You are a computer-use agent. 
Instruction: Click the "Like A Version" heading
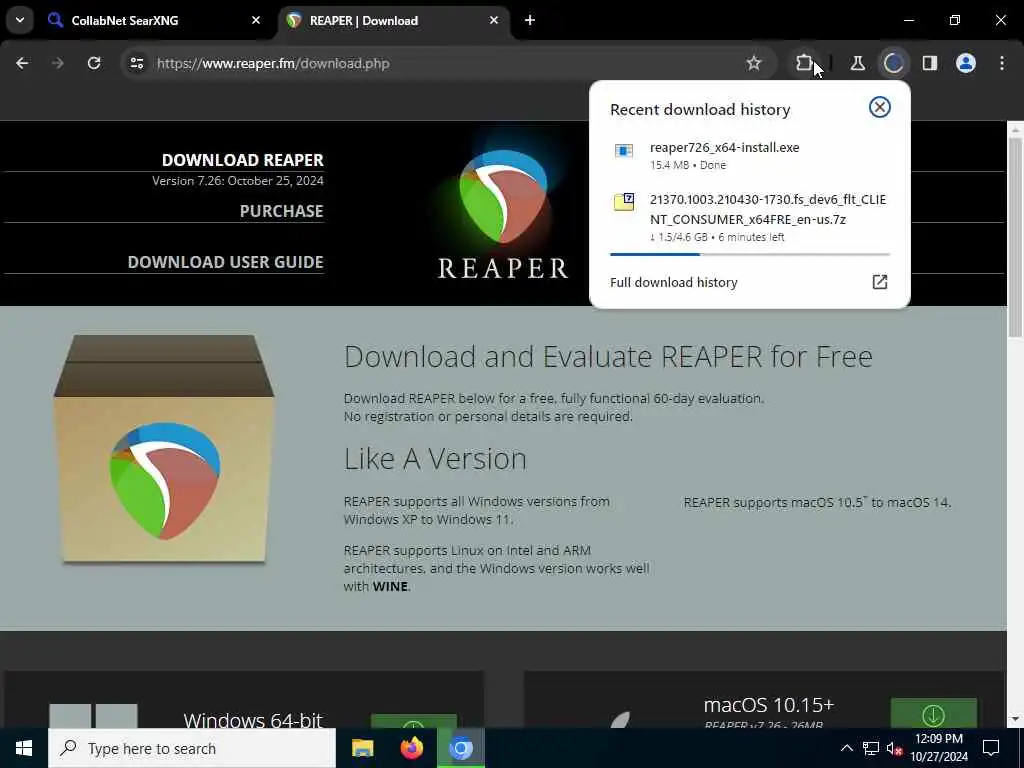pos(435,458)
